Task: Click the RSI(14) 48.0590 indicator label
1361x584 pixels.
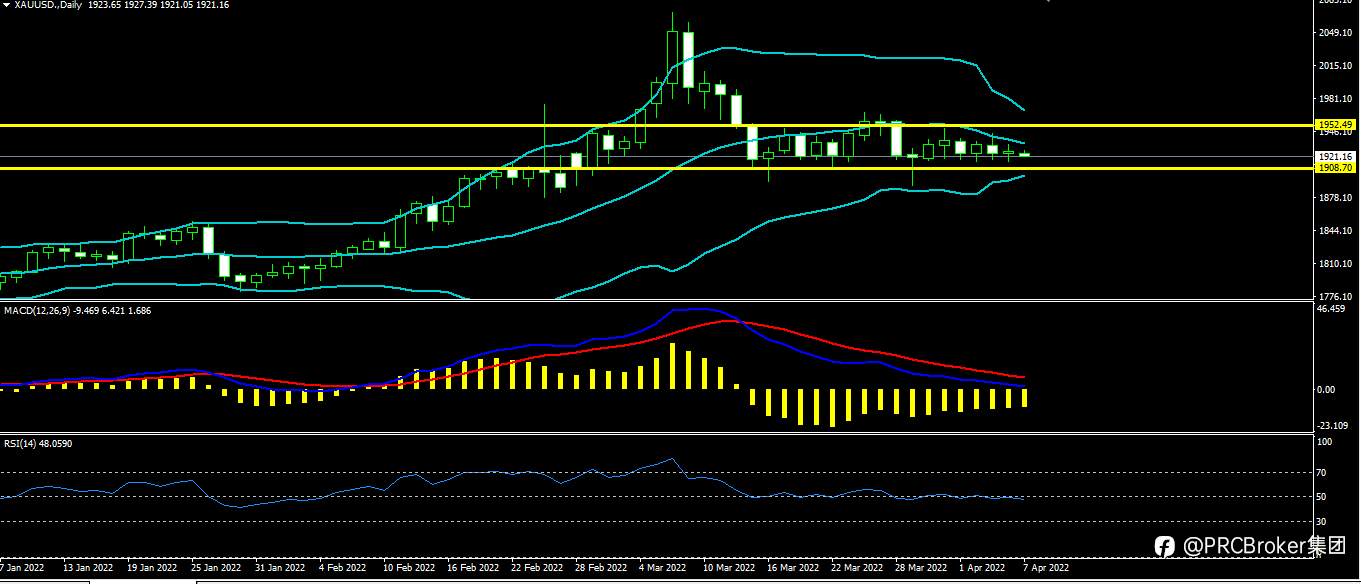Action: pos(38,442)
